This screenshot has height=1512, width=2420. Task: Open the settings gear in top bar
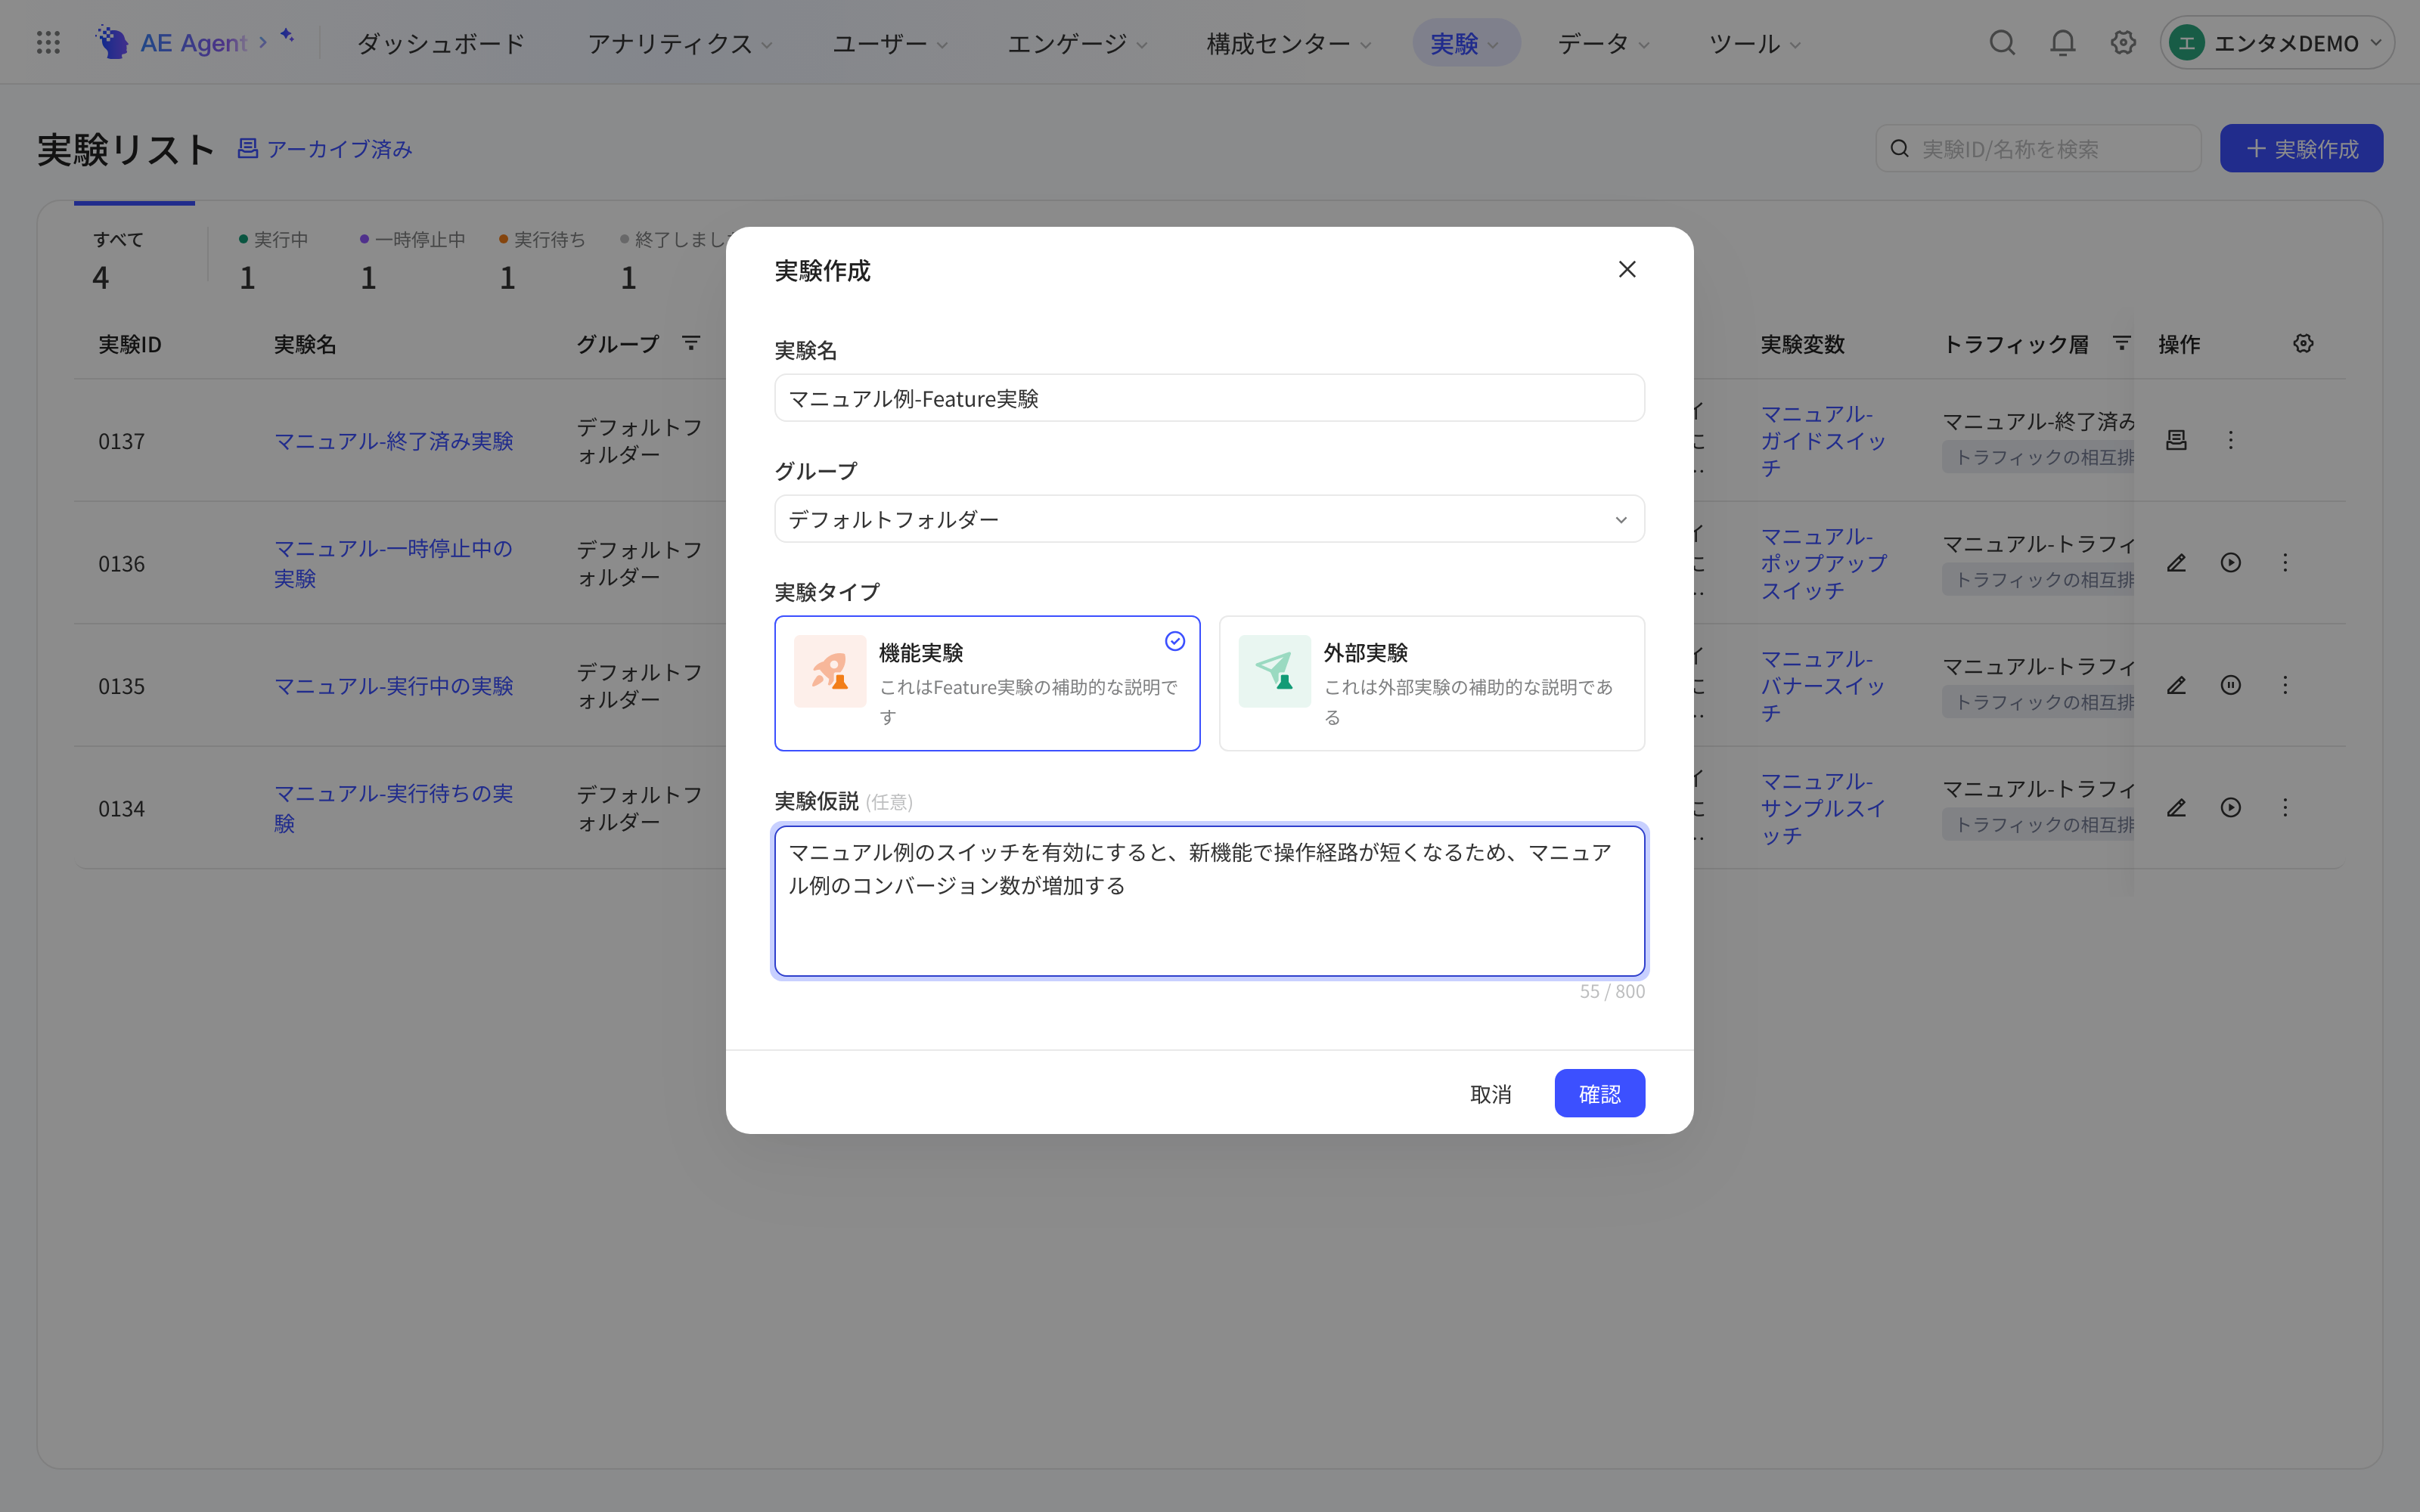coord(2123,43)
